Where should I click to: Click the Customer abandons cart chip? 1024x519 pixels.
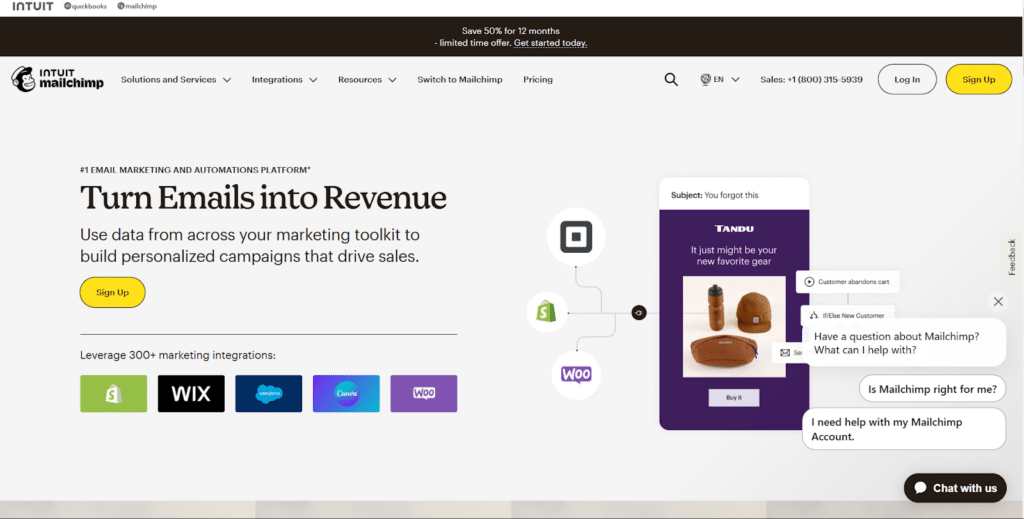tap(847, 282)
